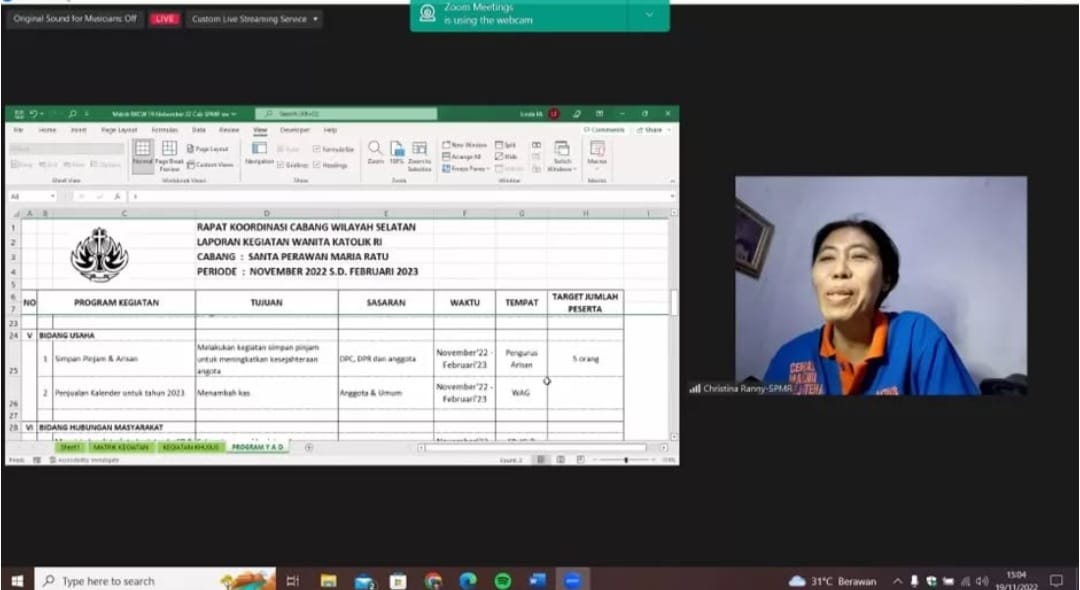Toggle the Gridlines checkbox
This screenshot has height=590, width=1080.
tap(280, 165)
